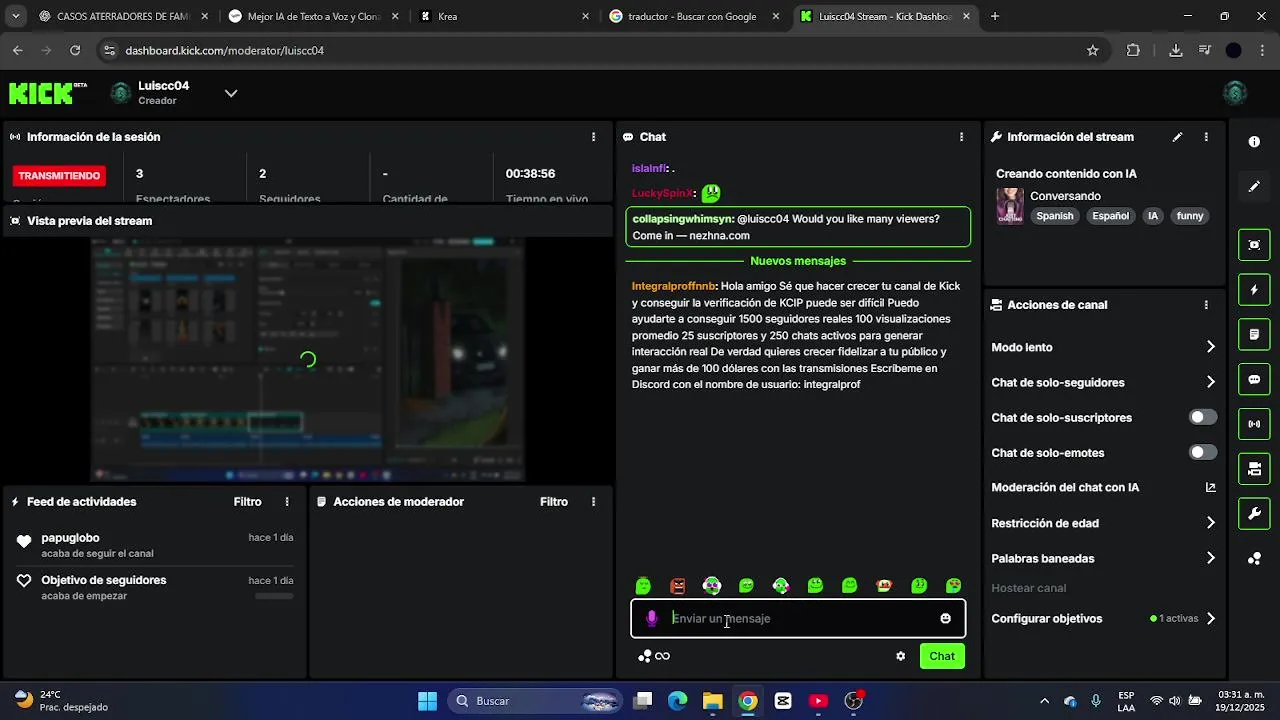This screenshot has width=1280, height=720.
Task: Open File Explorer from the taskbar
Action: pyautogui.click(x=712, y=701)
